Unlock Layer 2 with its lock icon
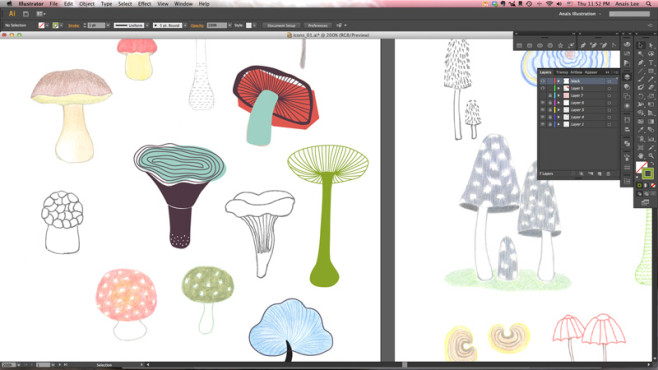Viewport: 658px width, 370px height. [x=550, y=125]
